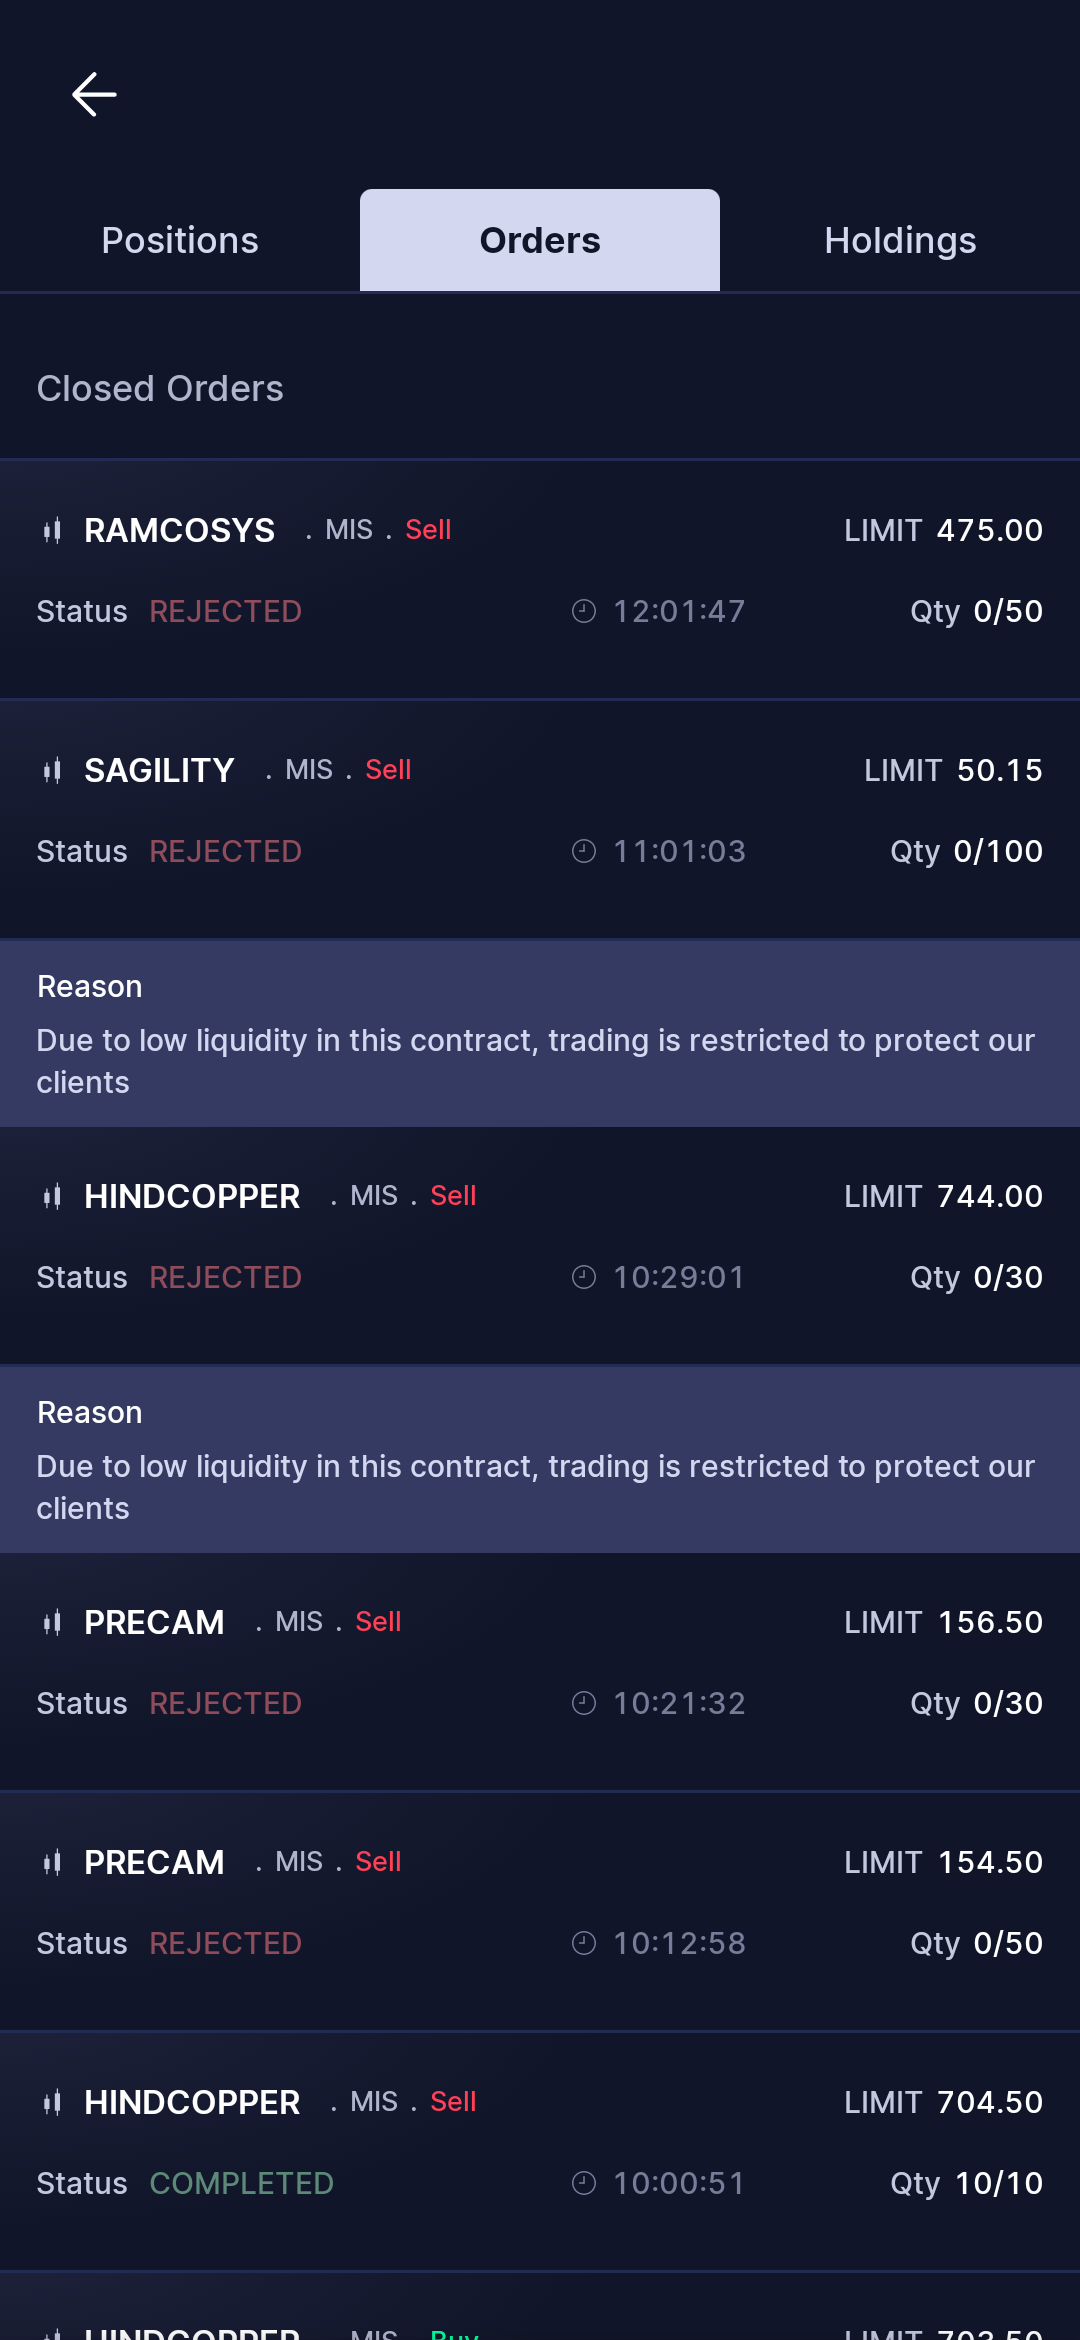Click the Closed Orders section header
Screen dimensions: 1080x2340
pos(160,389)
